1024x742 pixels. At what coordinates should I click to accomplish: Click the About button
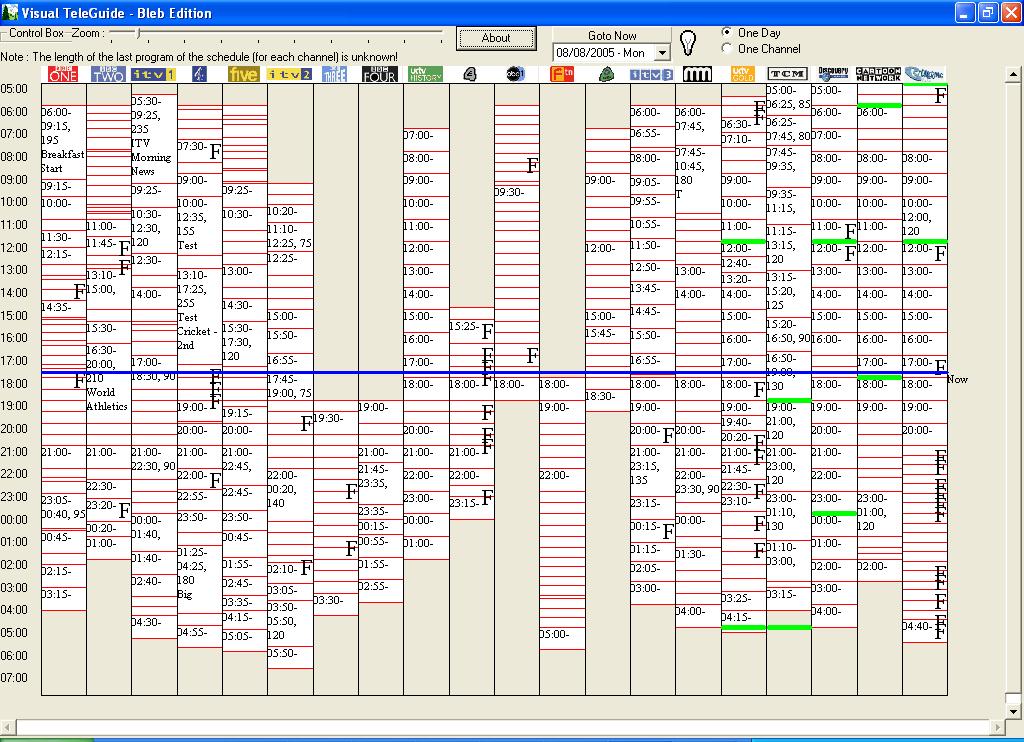pyautogui.click(x=496, y=38)
